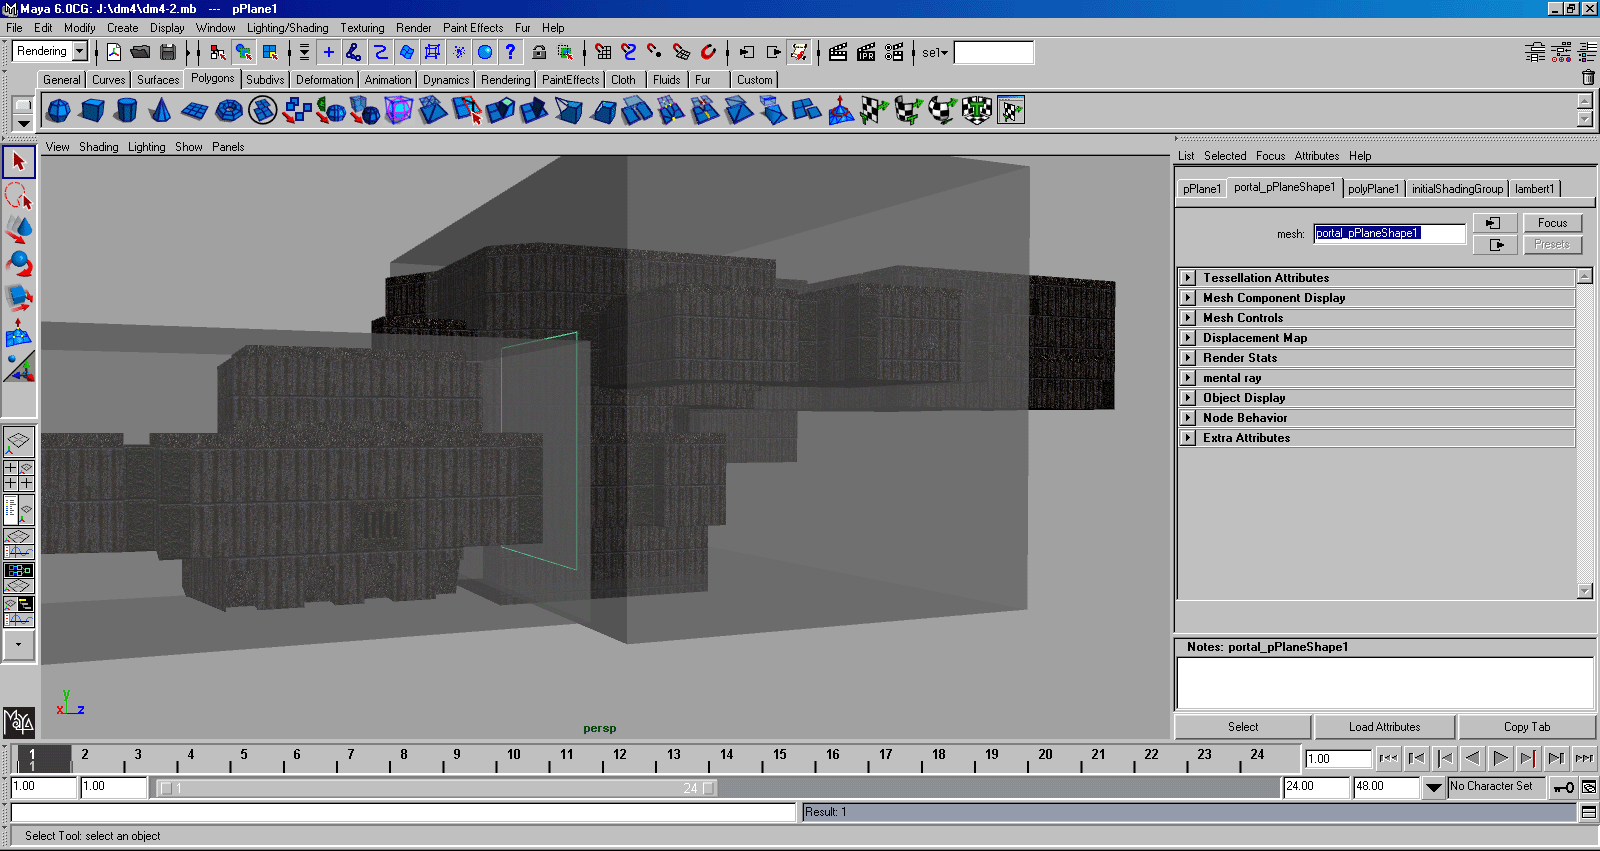Jump to frame 12 on the time slider
Screen dimensions: 1600x851
[x=620, y=759]
